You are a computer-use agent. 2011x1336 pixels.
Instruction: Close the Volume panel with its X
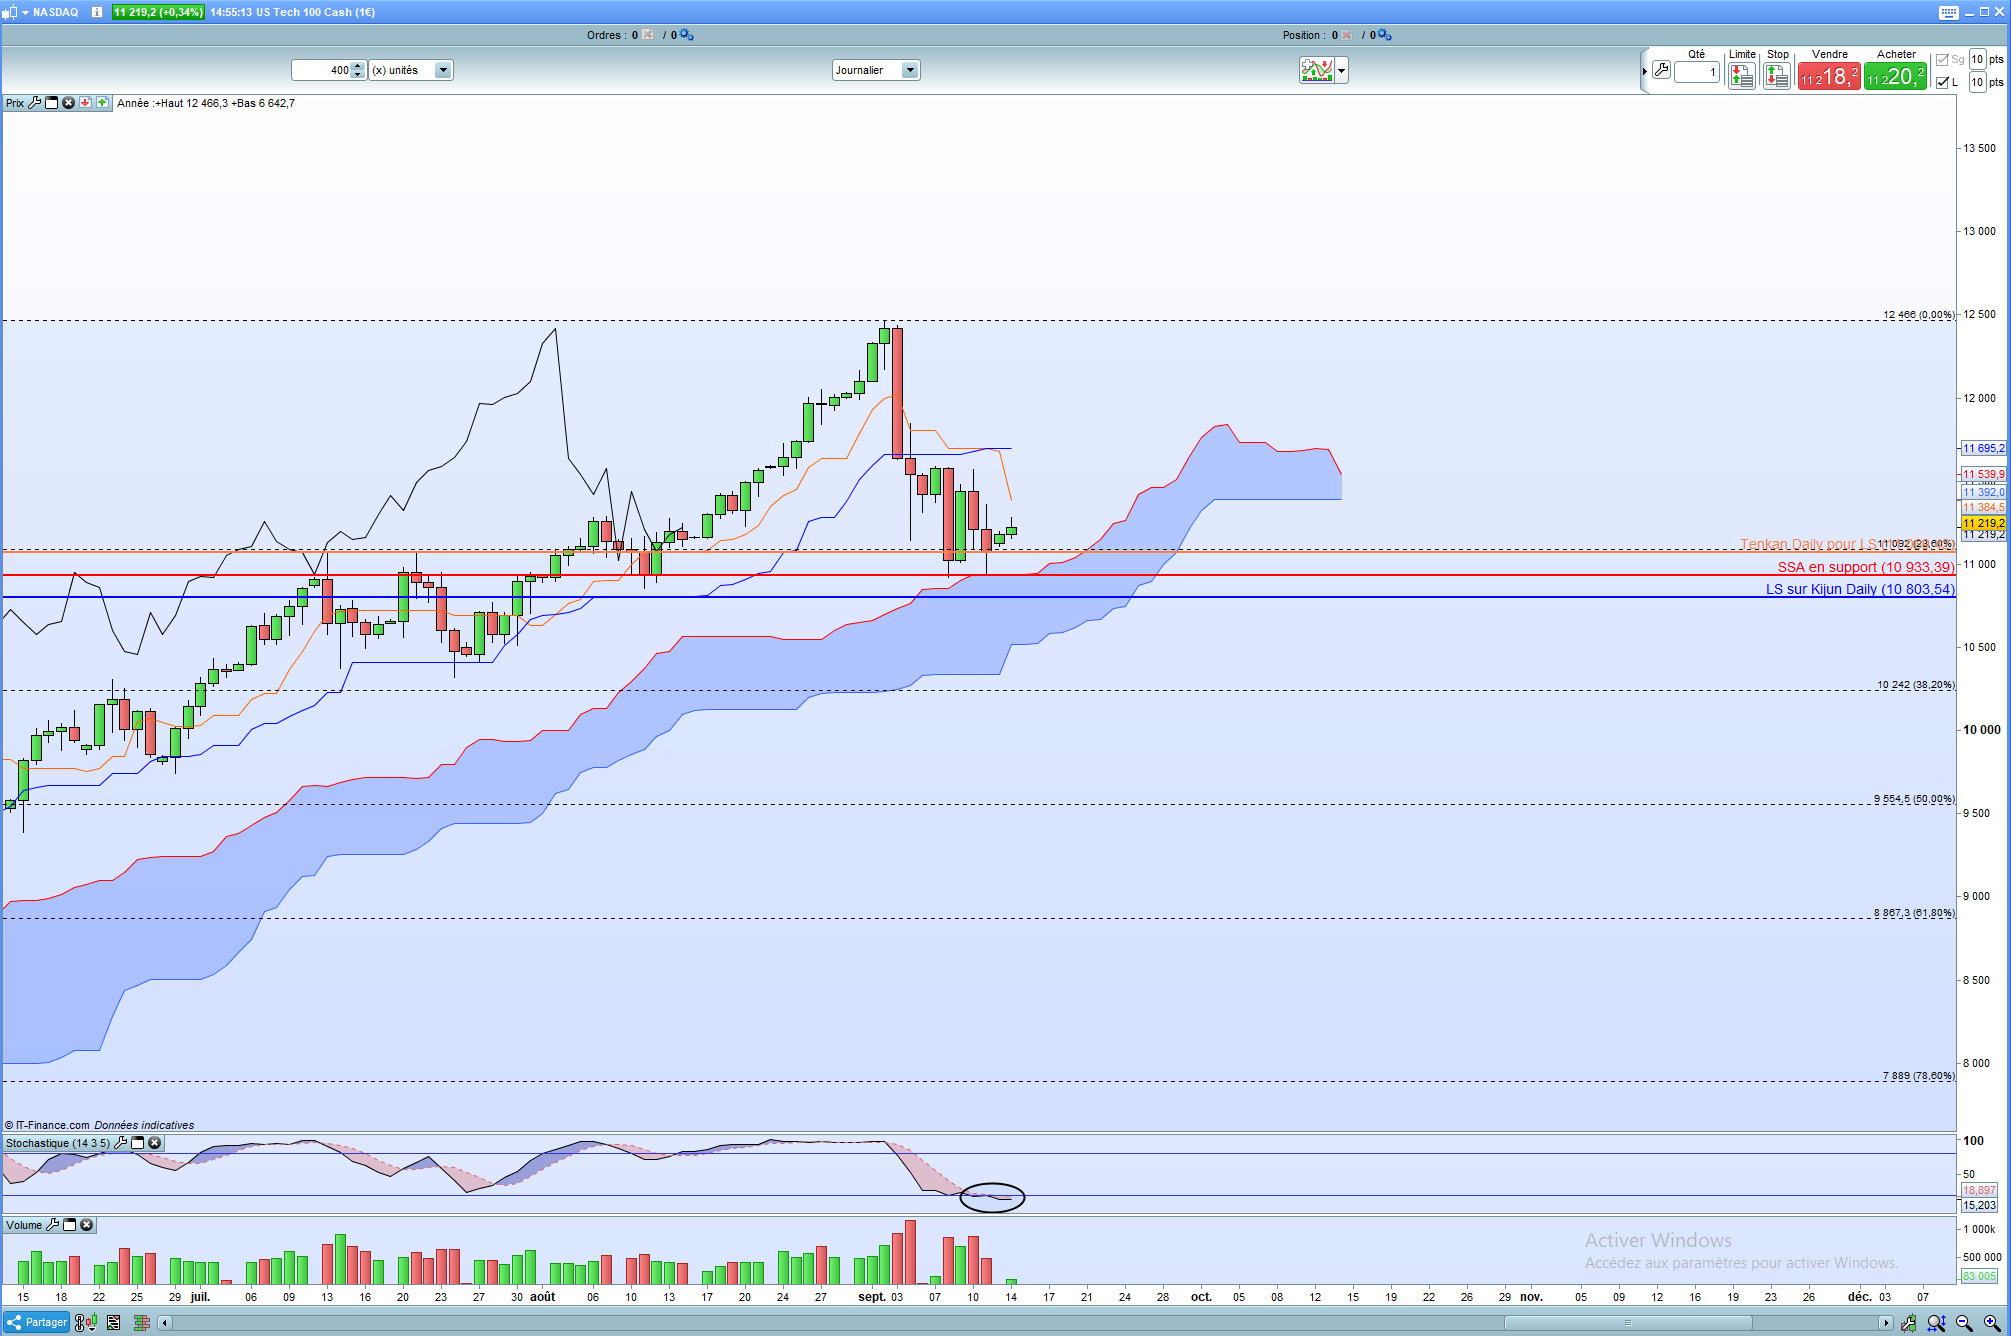tap(87, 1225)
